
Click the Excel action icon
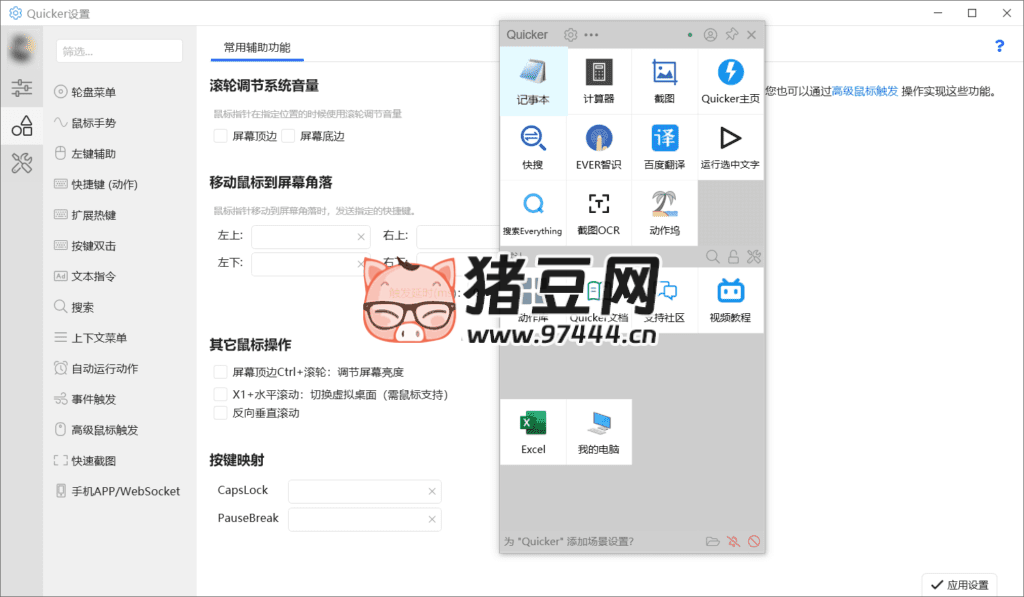(533, 431)
